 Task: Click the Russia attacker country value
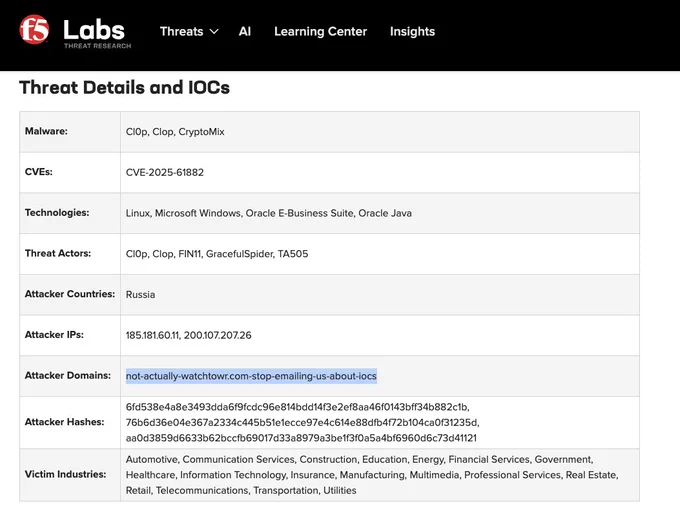141,294
